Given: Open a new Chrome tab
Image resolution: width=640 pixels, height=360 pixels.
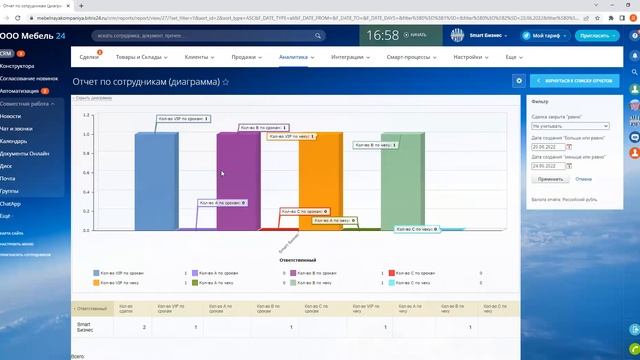Looking at the screenshot, I should [81, 6].
